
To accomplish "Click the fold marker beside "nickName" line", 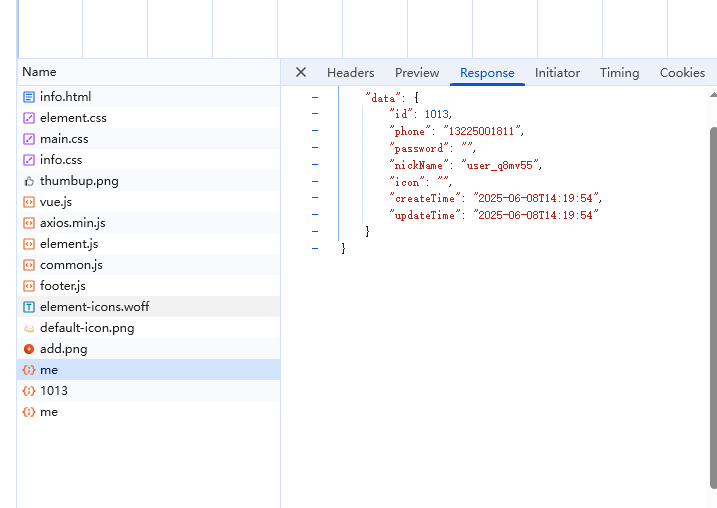I will 315,165.
